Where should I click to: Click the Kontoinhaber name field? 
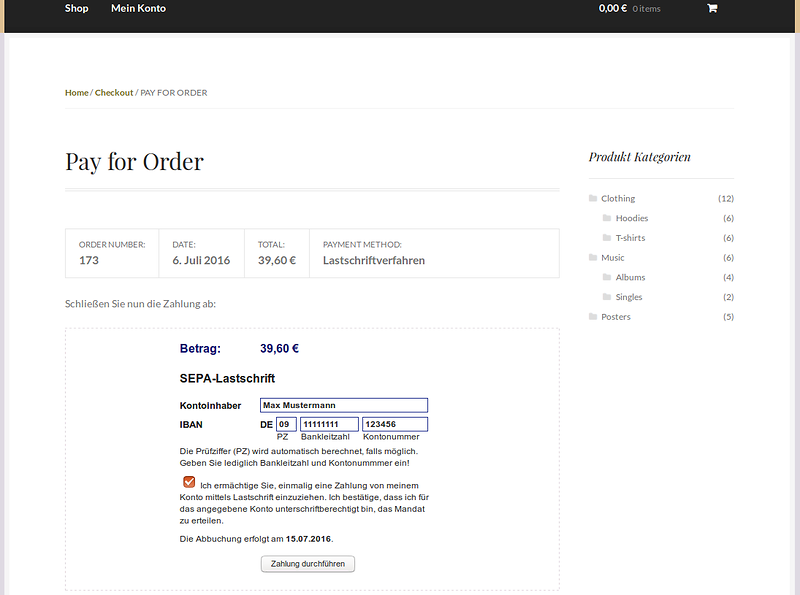point(343,405)
